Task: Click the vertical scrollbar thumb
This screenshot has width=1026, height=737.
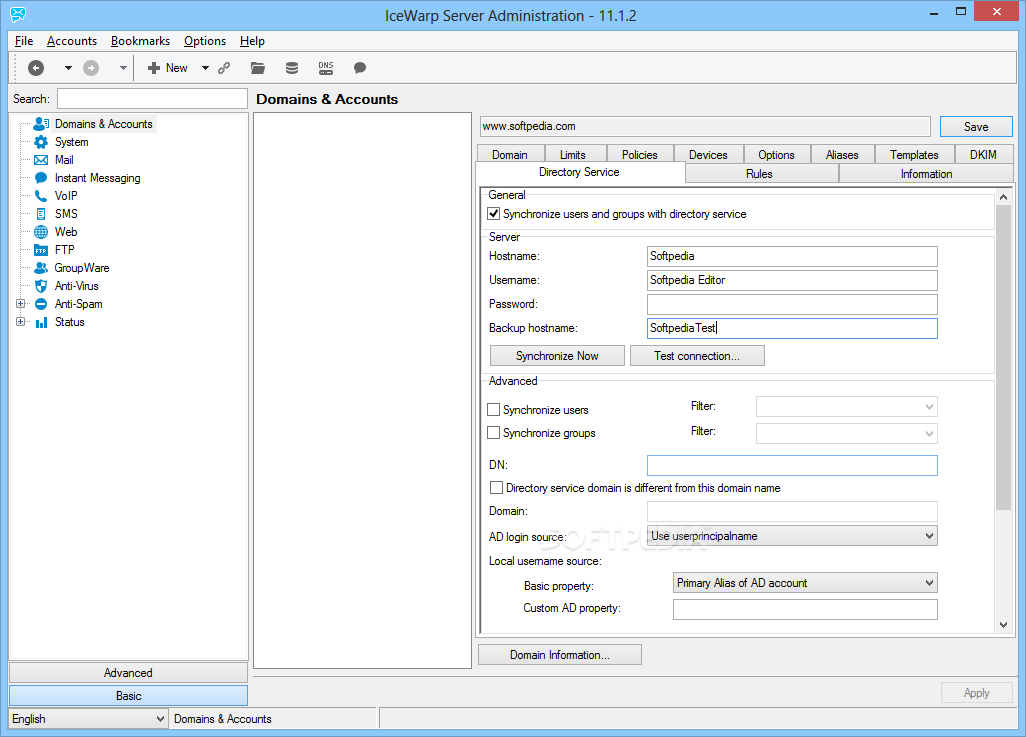Action: tap(1003, 357)
